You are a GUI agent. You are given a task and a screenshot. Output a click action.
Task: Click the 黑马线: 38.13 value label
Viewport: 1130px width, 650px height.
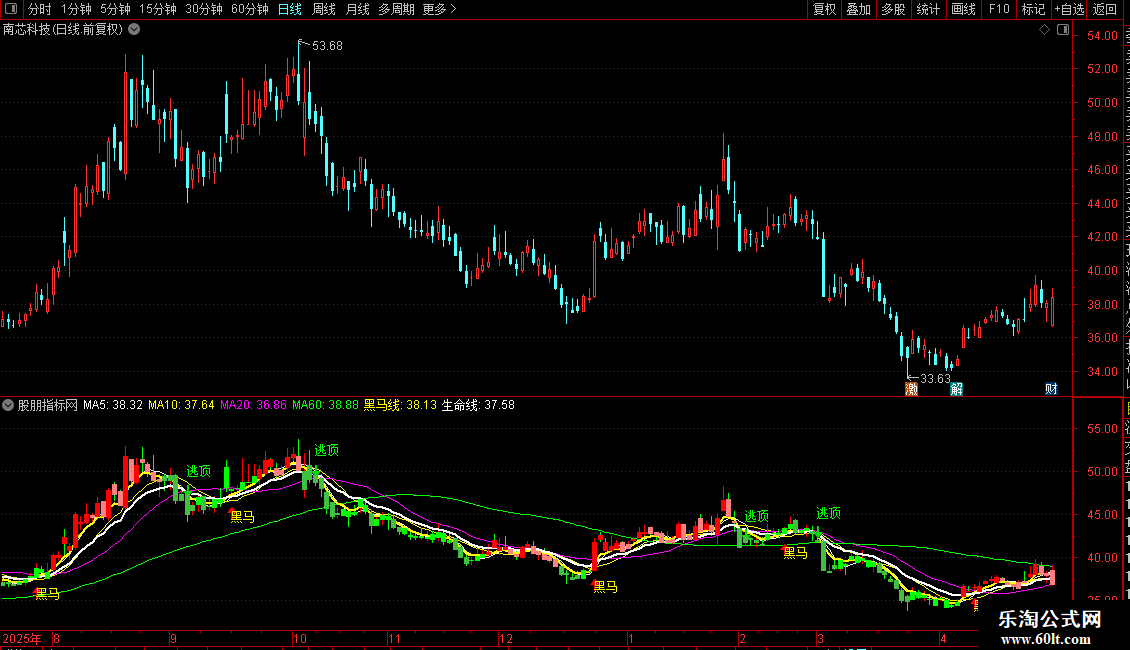400,405
